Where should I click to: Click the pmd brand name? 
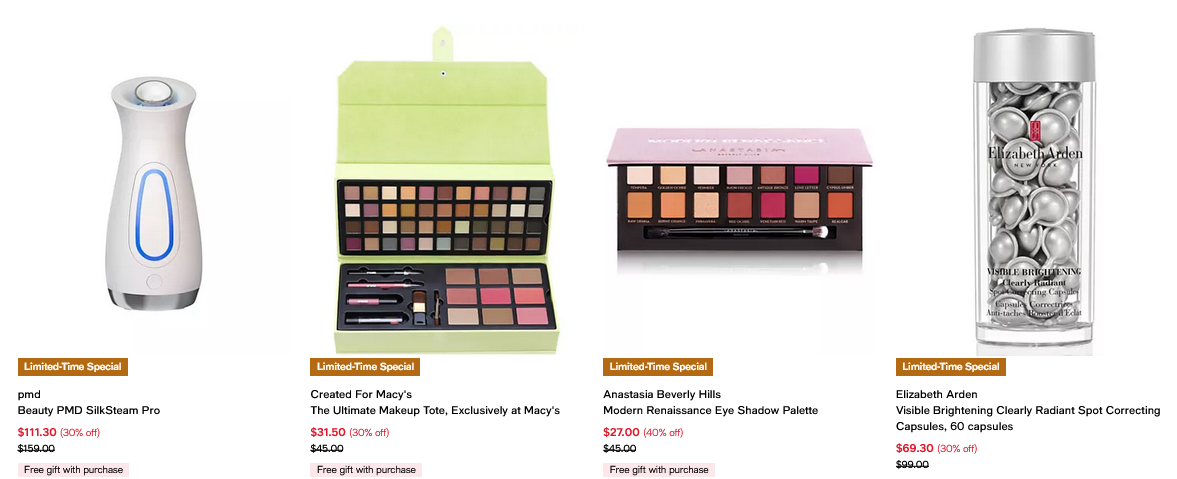point(29,394)
